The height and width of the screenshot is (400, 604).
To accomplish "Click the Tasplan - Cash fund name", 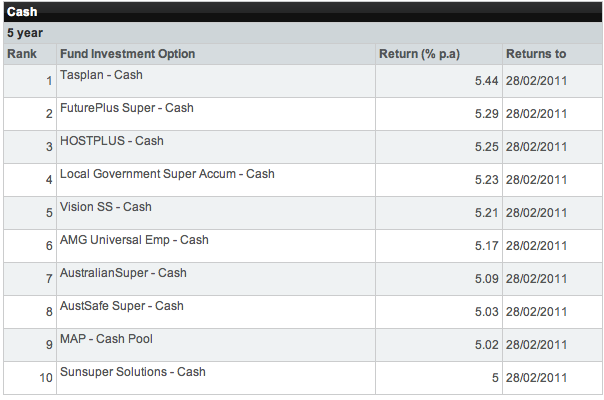I will [102, 75].
